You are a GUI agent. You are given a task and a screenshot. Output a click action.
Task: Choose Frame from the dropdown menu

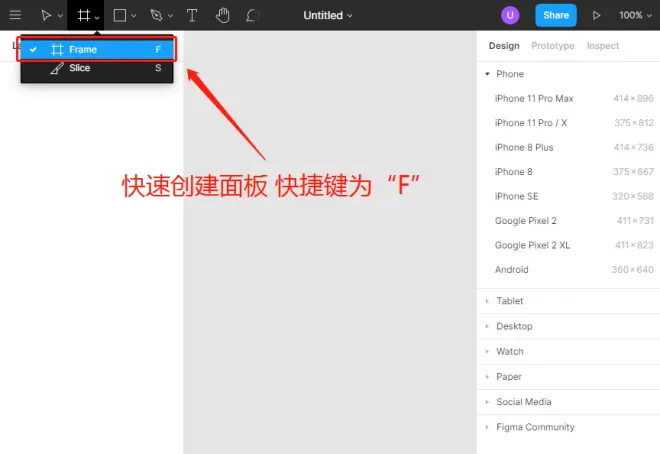tap(97, 50)
